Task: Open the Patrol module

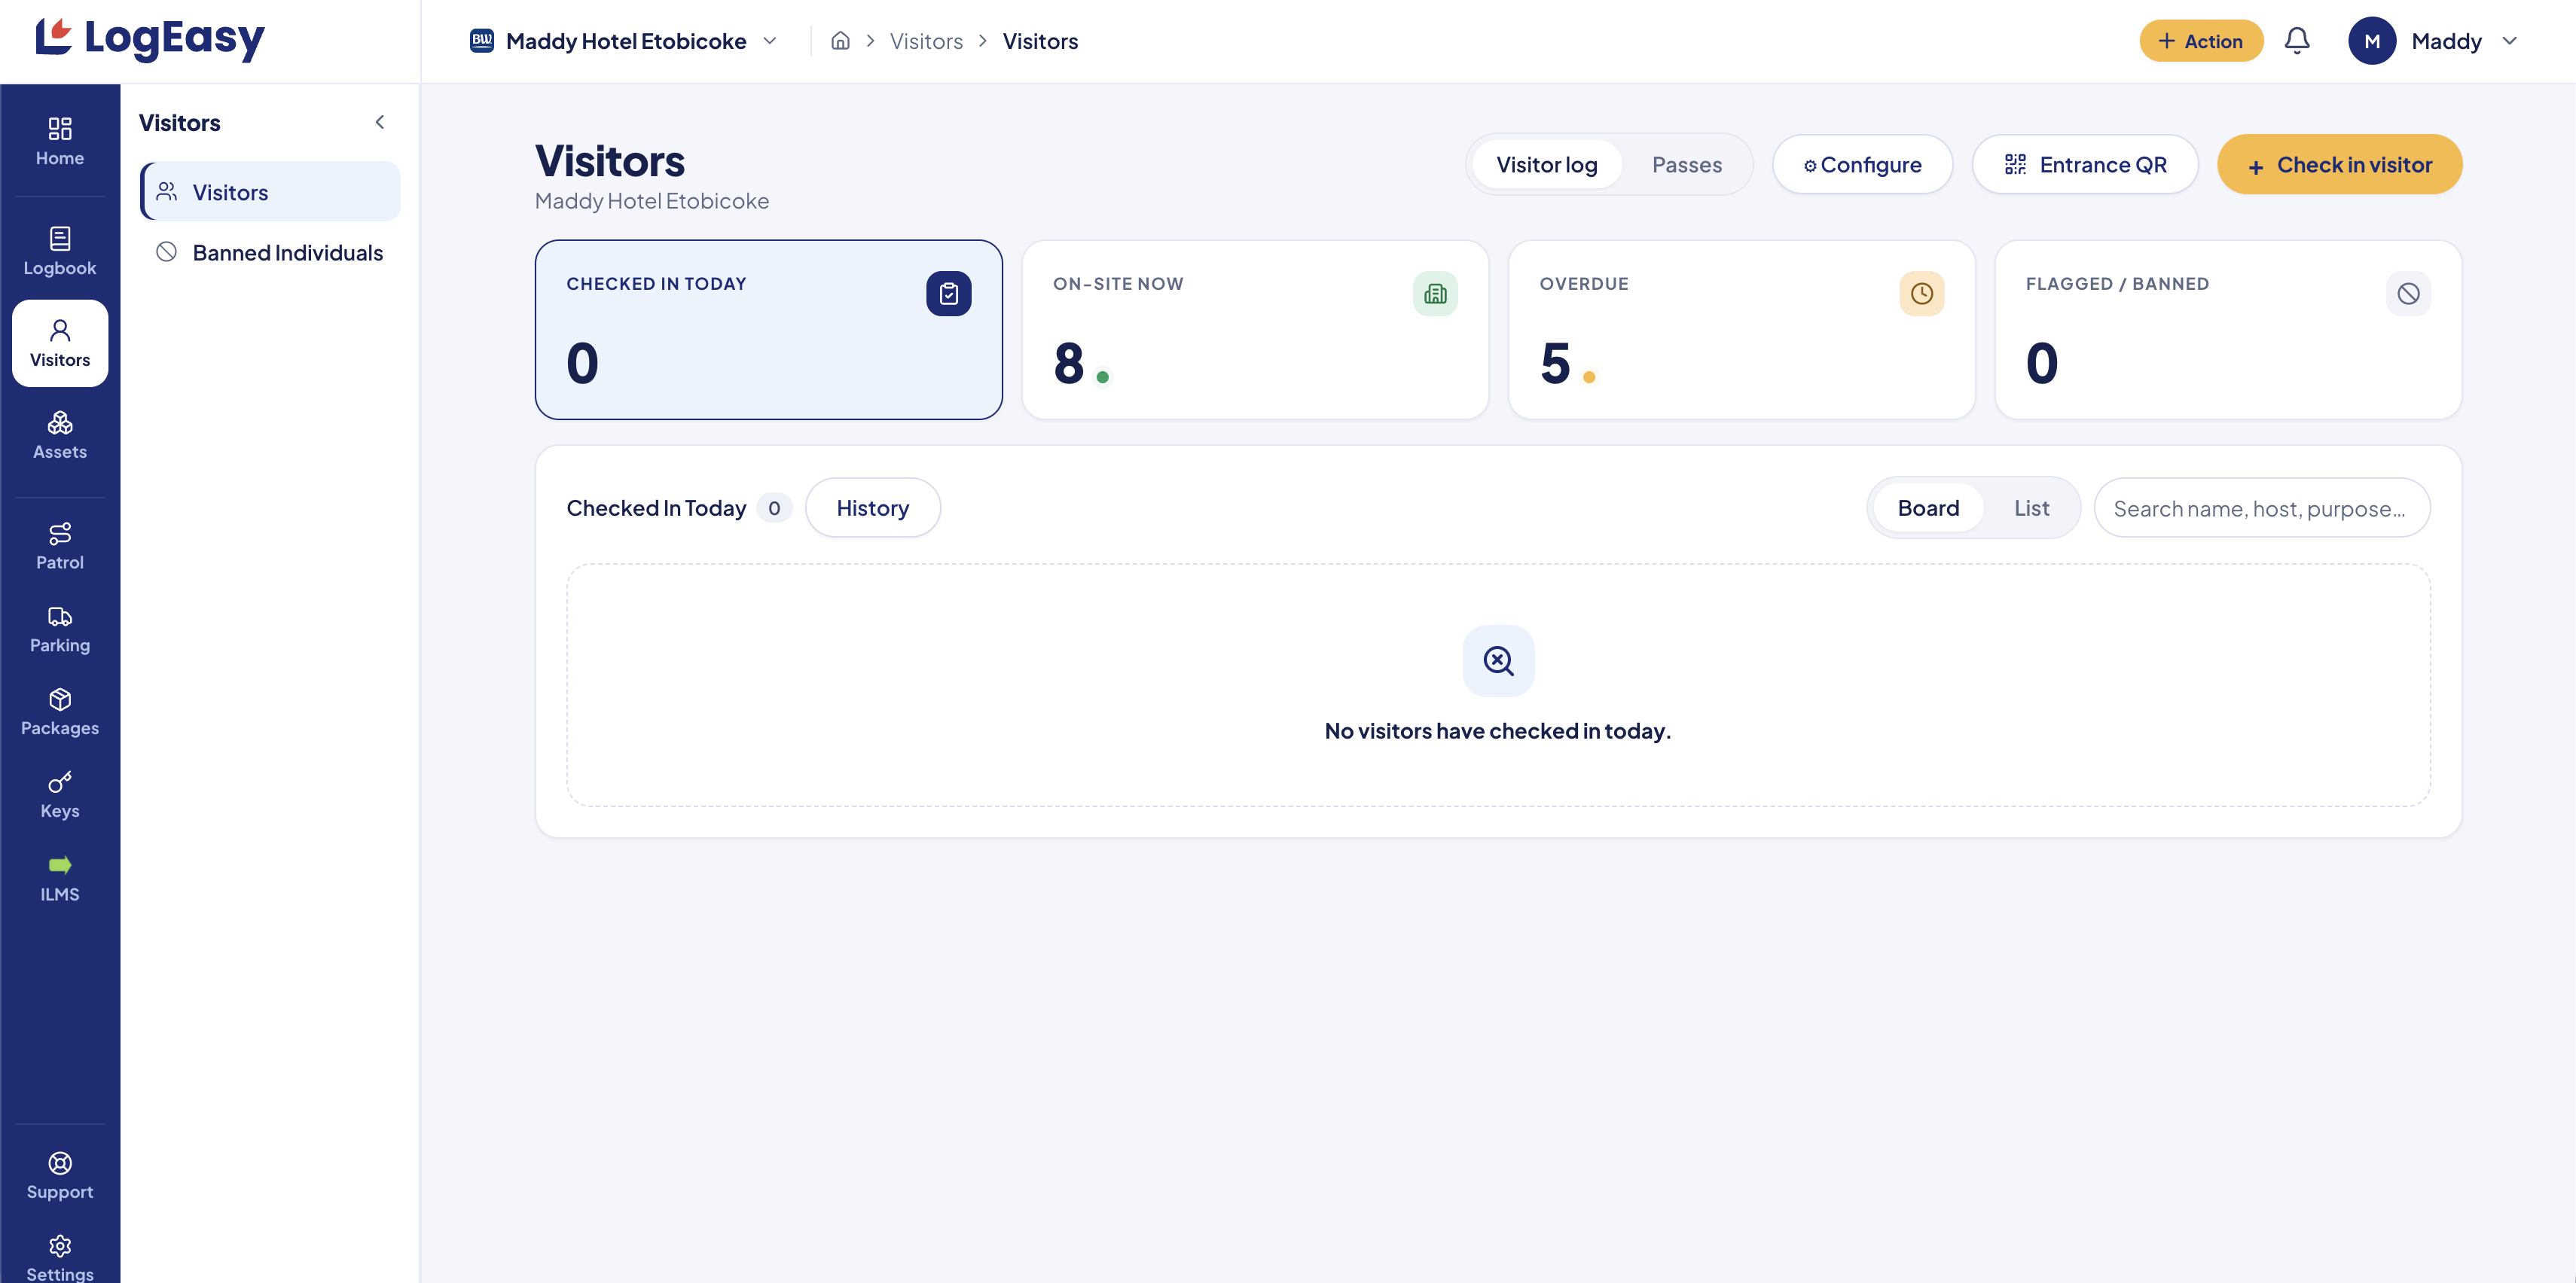Action: (x=60, y=546)
